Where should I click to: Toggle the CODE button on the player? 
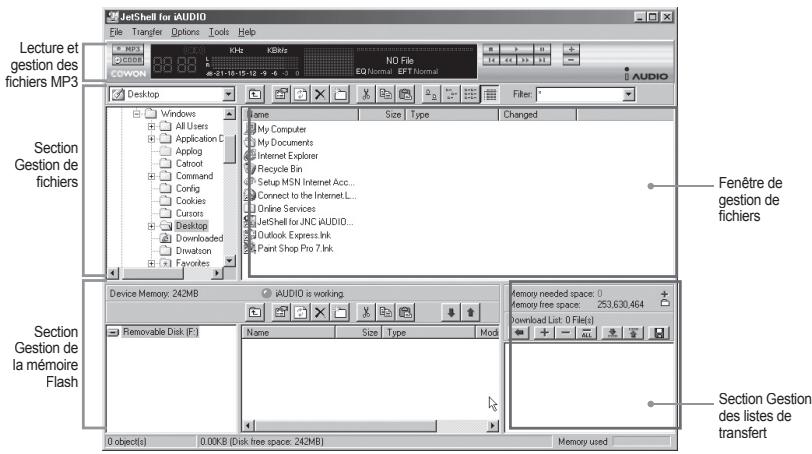[127, 60]
